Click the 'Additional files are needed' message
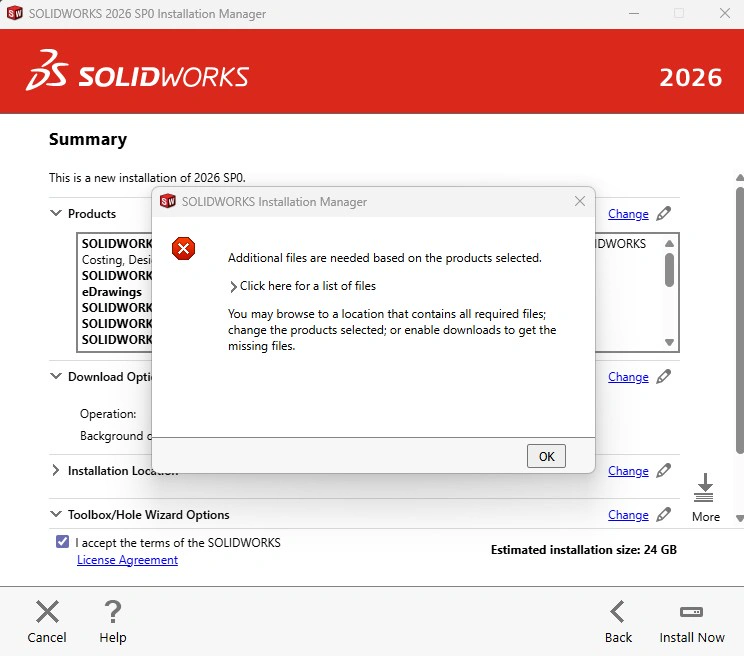 (x=385, y=258)
